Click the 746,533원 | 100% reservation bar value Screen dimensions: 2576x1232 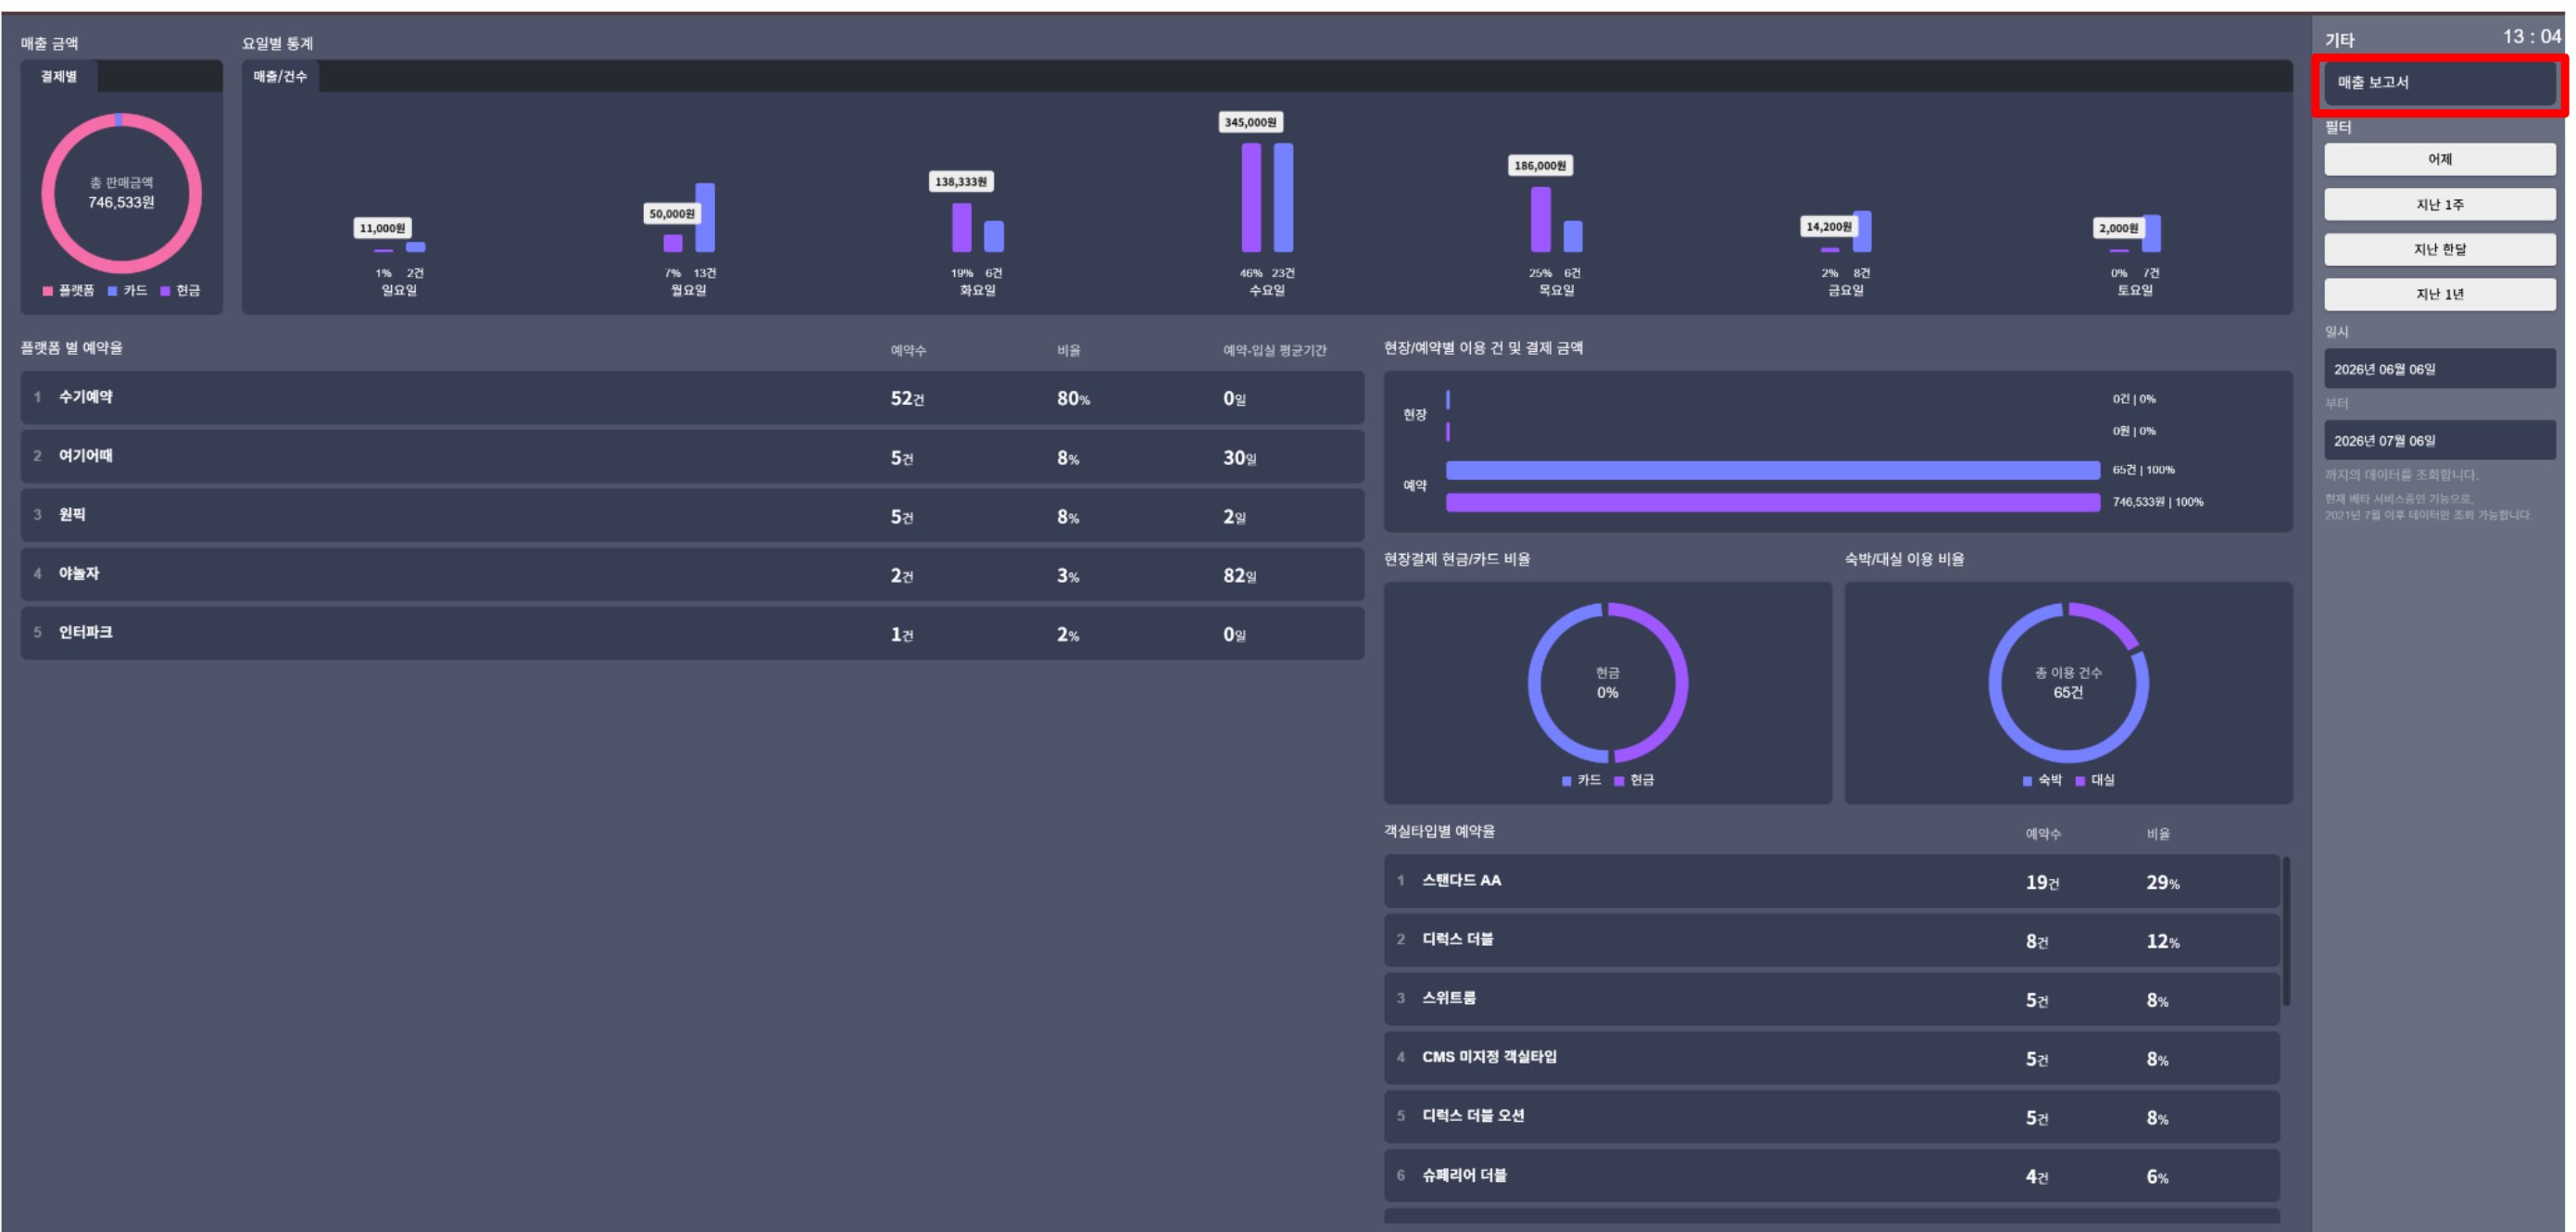click(x=2158, y=502)
